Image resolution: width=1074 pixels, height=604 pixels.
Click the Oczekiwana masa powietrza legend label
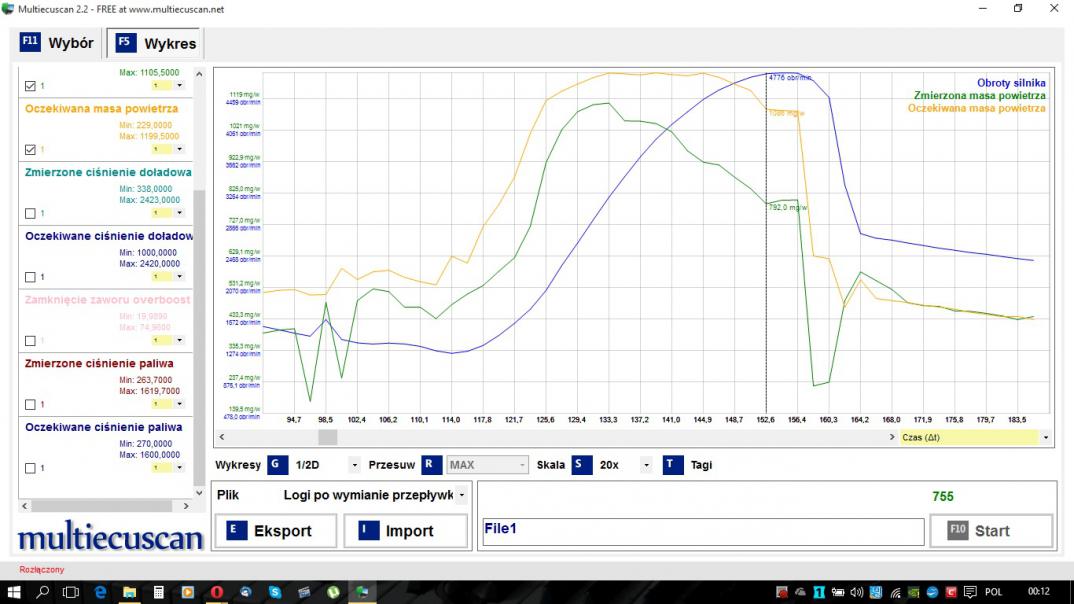[977, 108]
